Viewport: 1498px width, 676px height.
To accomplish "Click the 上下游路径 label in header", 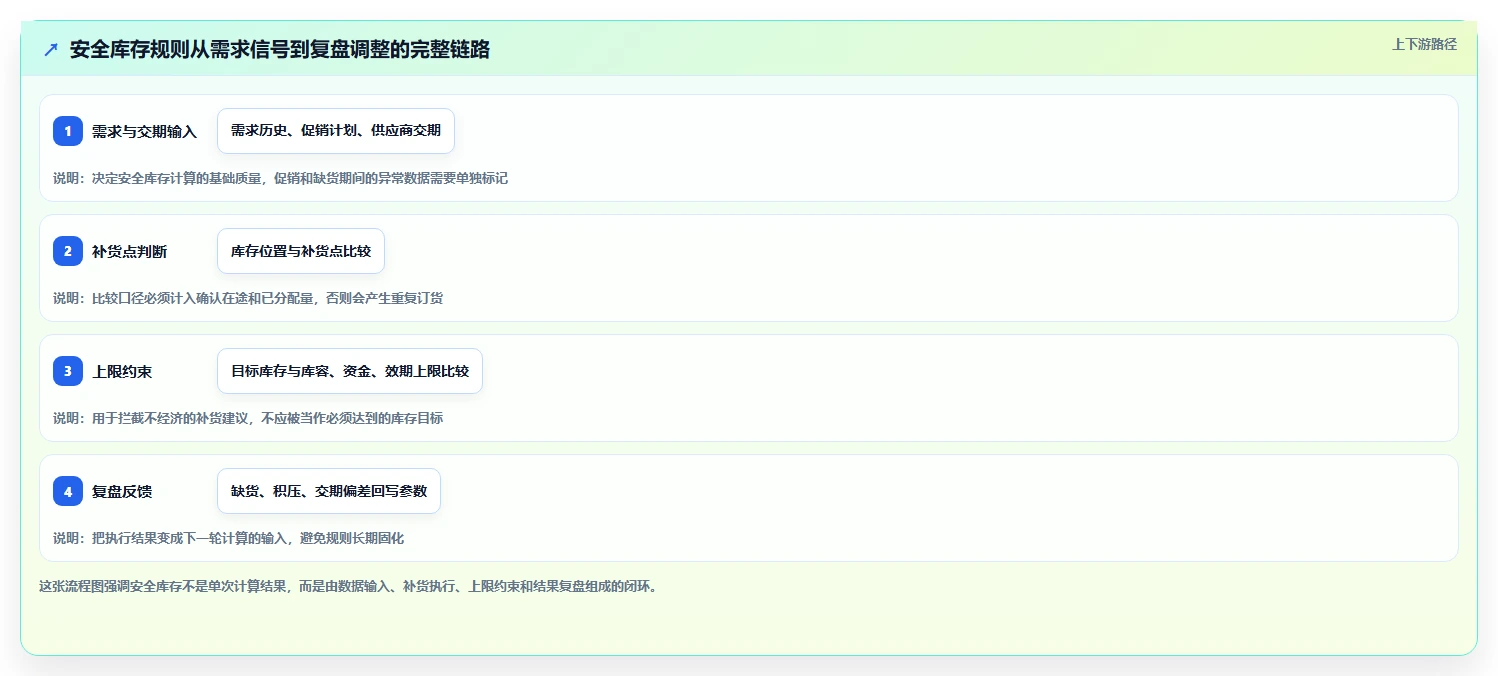I will [x=1424, y=44].
